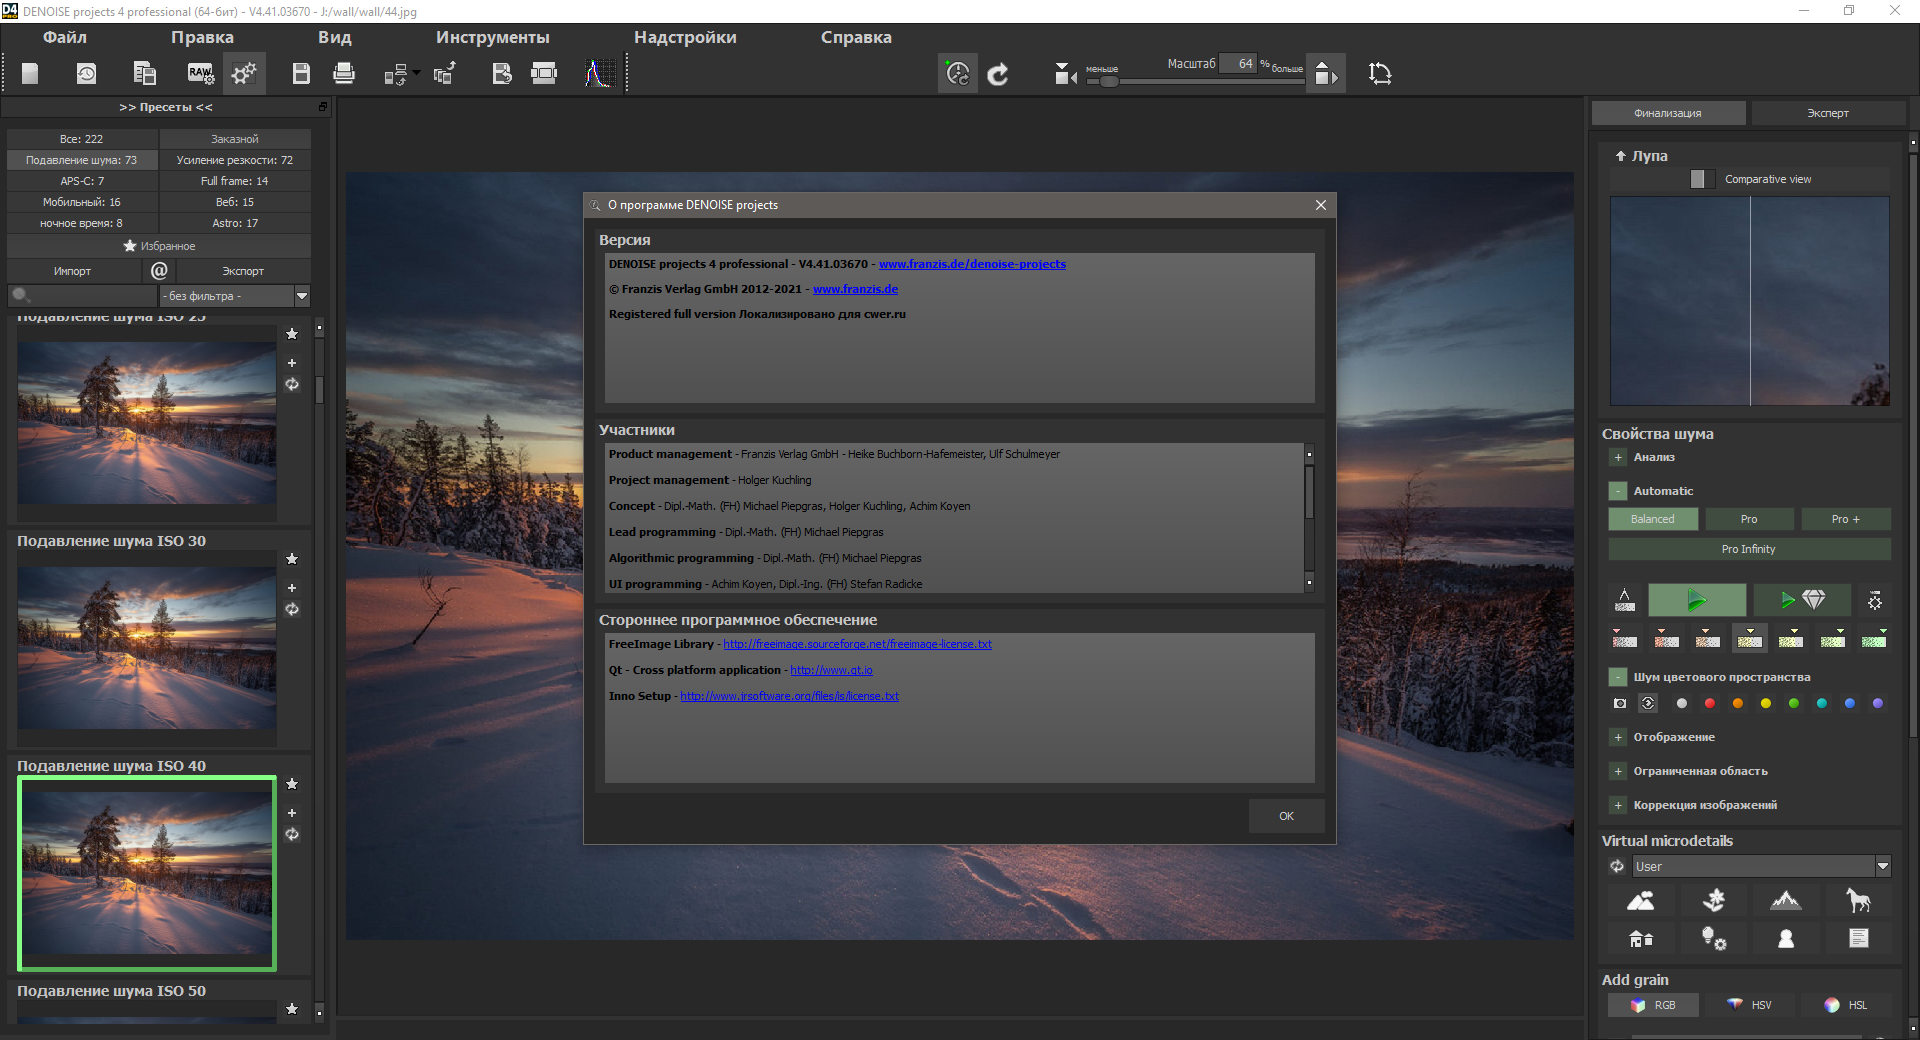Open the Файл menu
The width and height of the screenshot is (1920, 1040).
coord(65,37)
